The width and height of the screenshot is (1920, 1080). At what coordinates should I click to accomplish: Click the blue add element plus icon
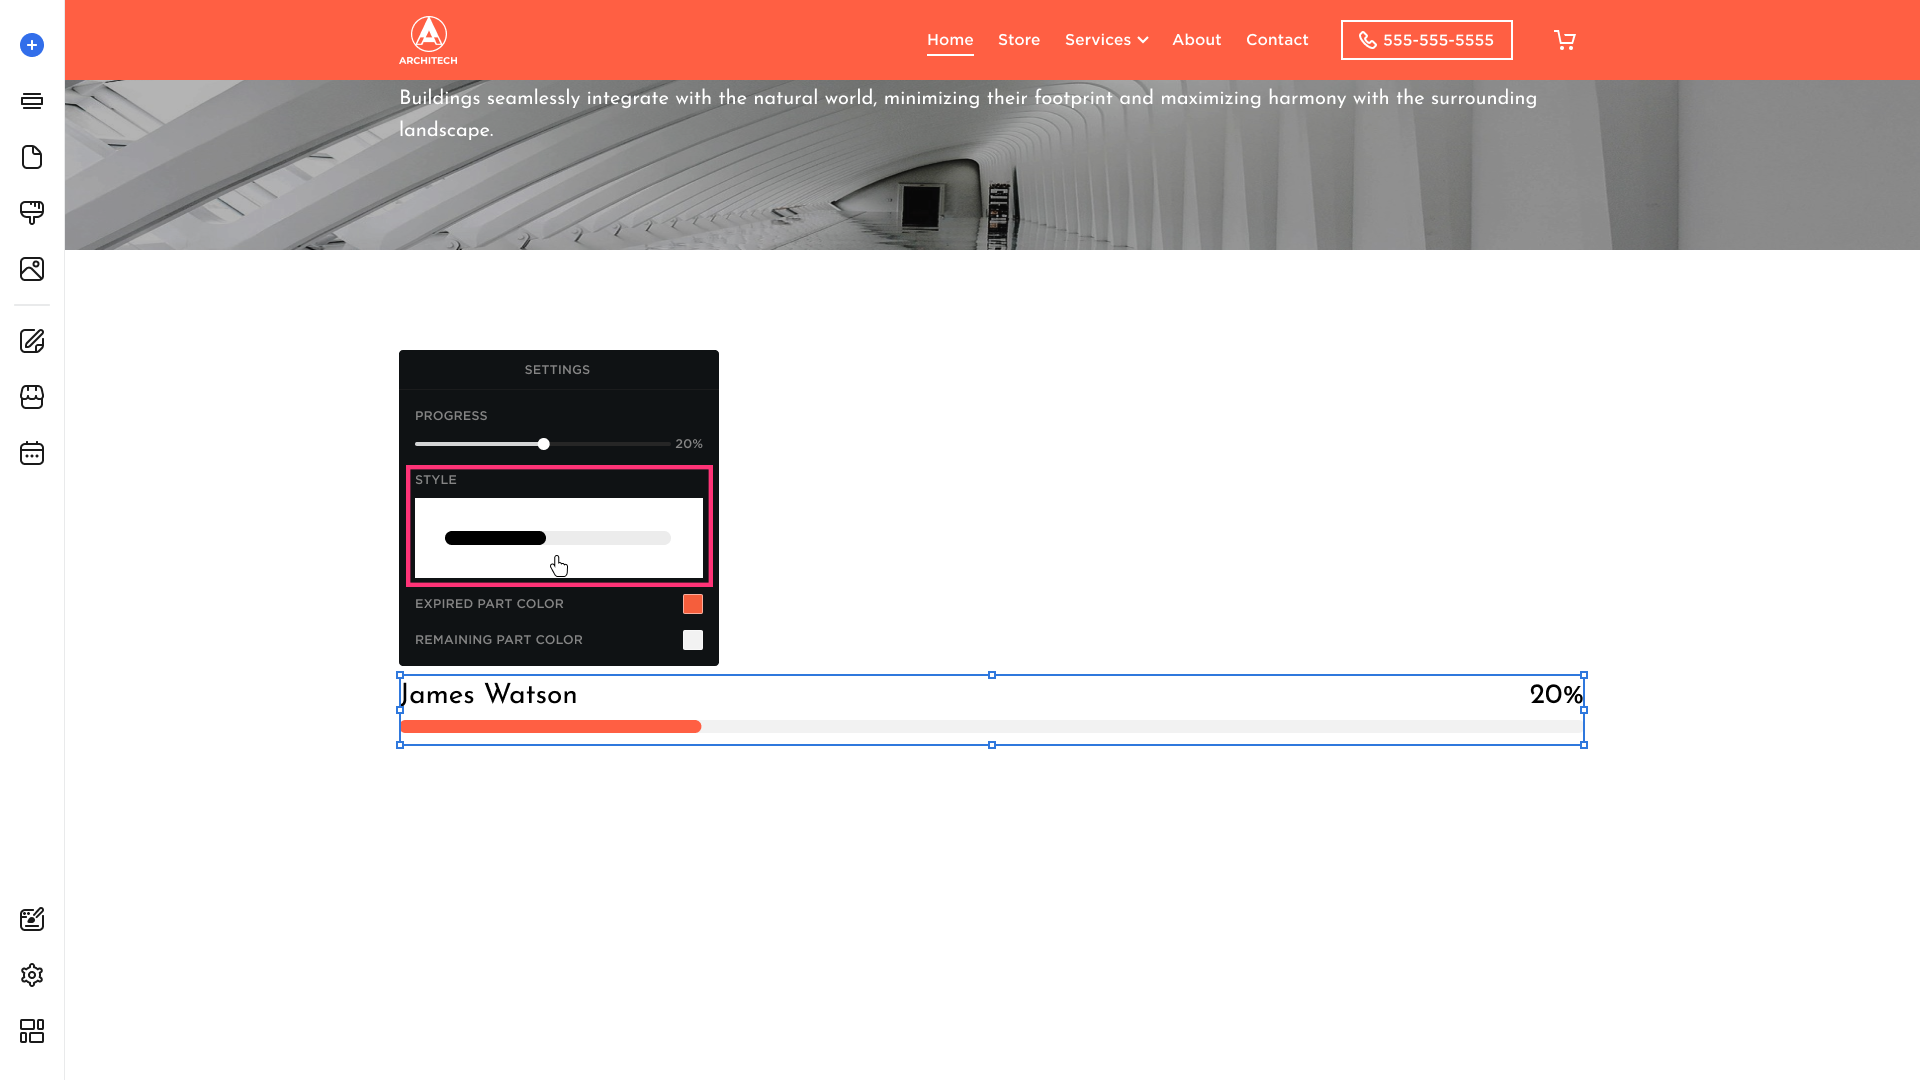[32, 45]
